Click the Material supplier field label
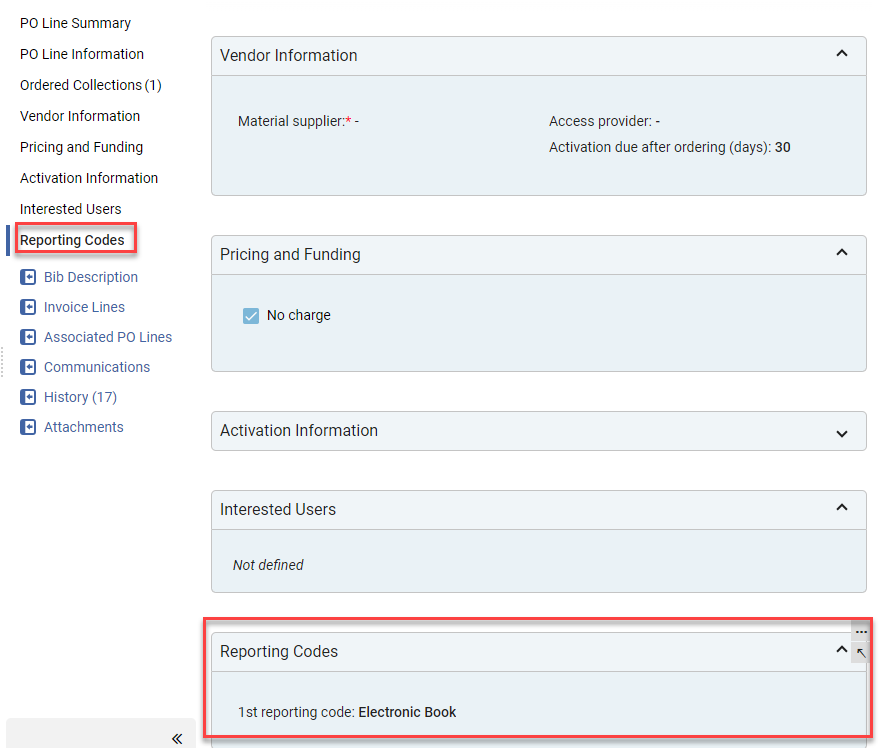This screenshot has height=748, width=880. coord(291,121)
